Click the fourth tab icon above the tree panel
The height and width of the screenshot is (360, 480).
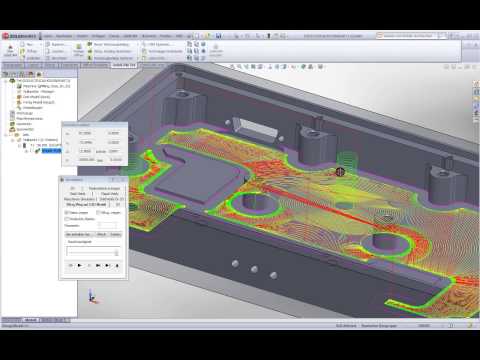pyautogui.click(x=31, y=74)
